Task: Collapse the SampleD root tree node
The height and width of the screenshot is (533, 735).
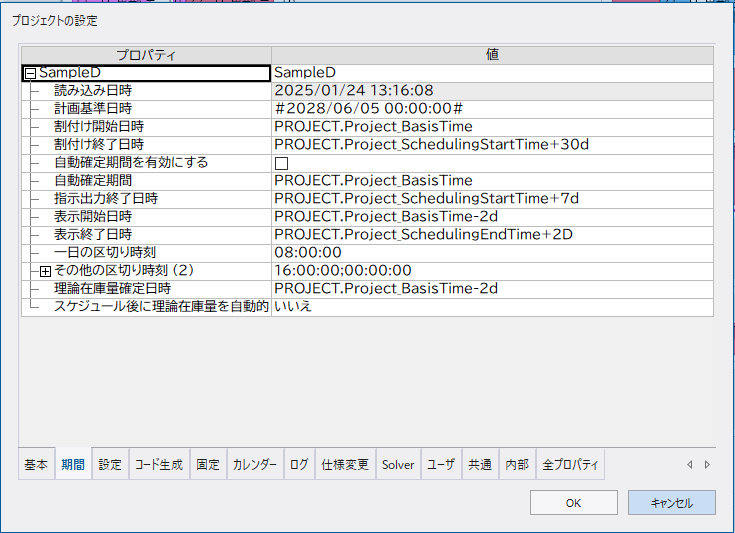Action: point(30,73)
